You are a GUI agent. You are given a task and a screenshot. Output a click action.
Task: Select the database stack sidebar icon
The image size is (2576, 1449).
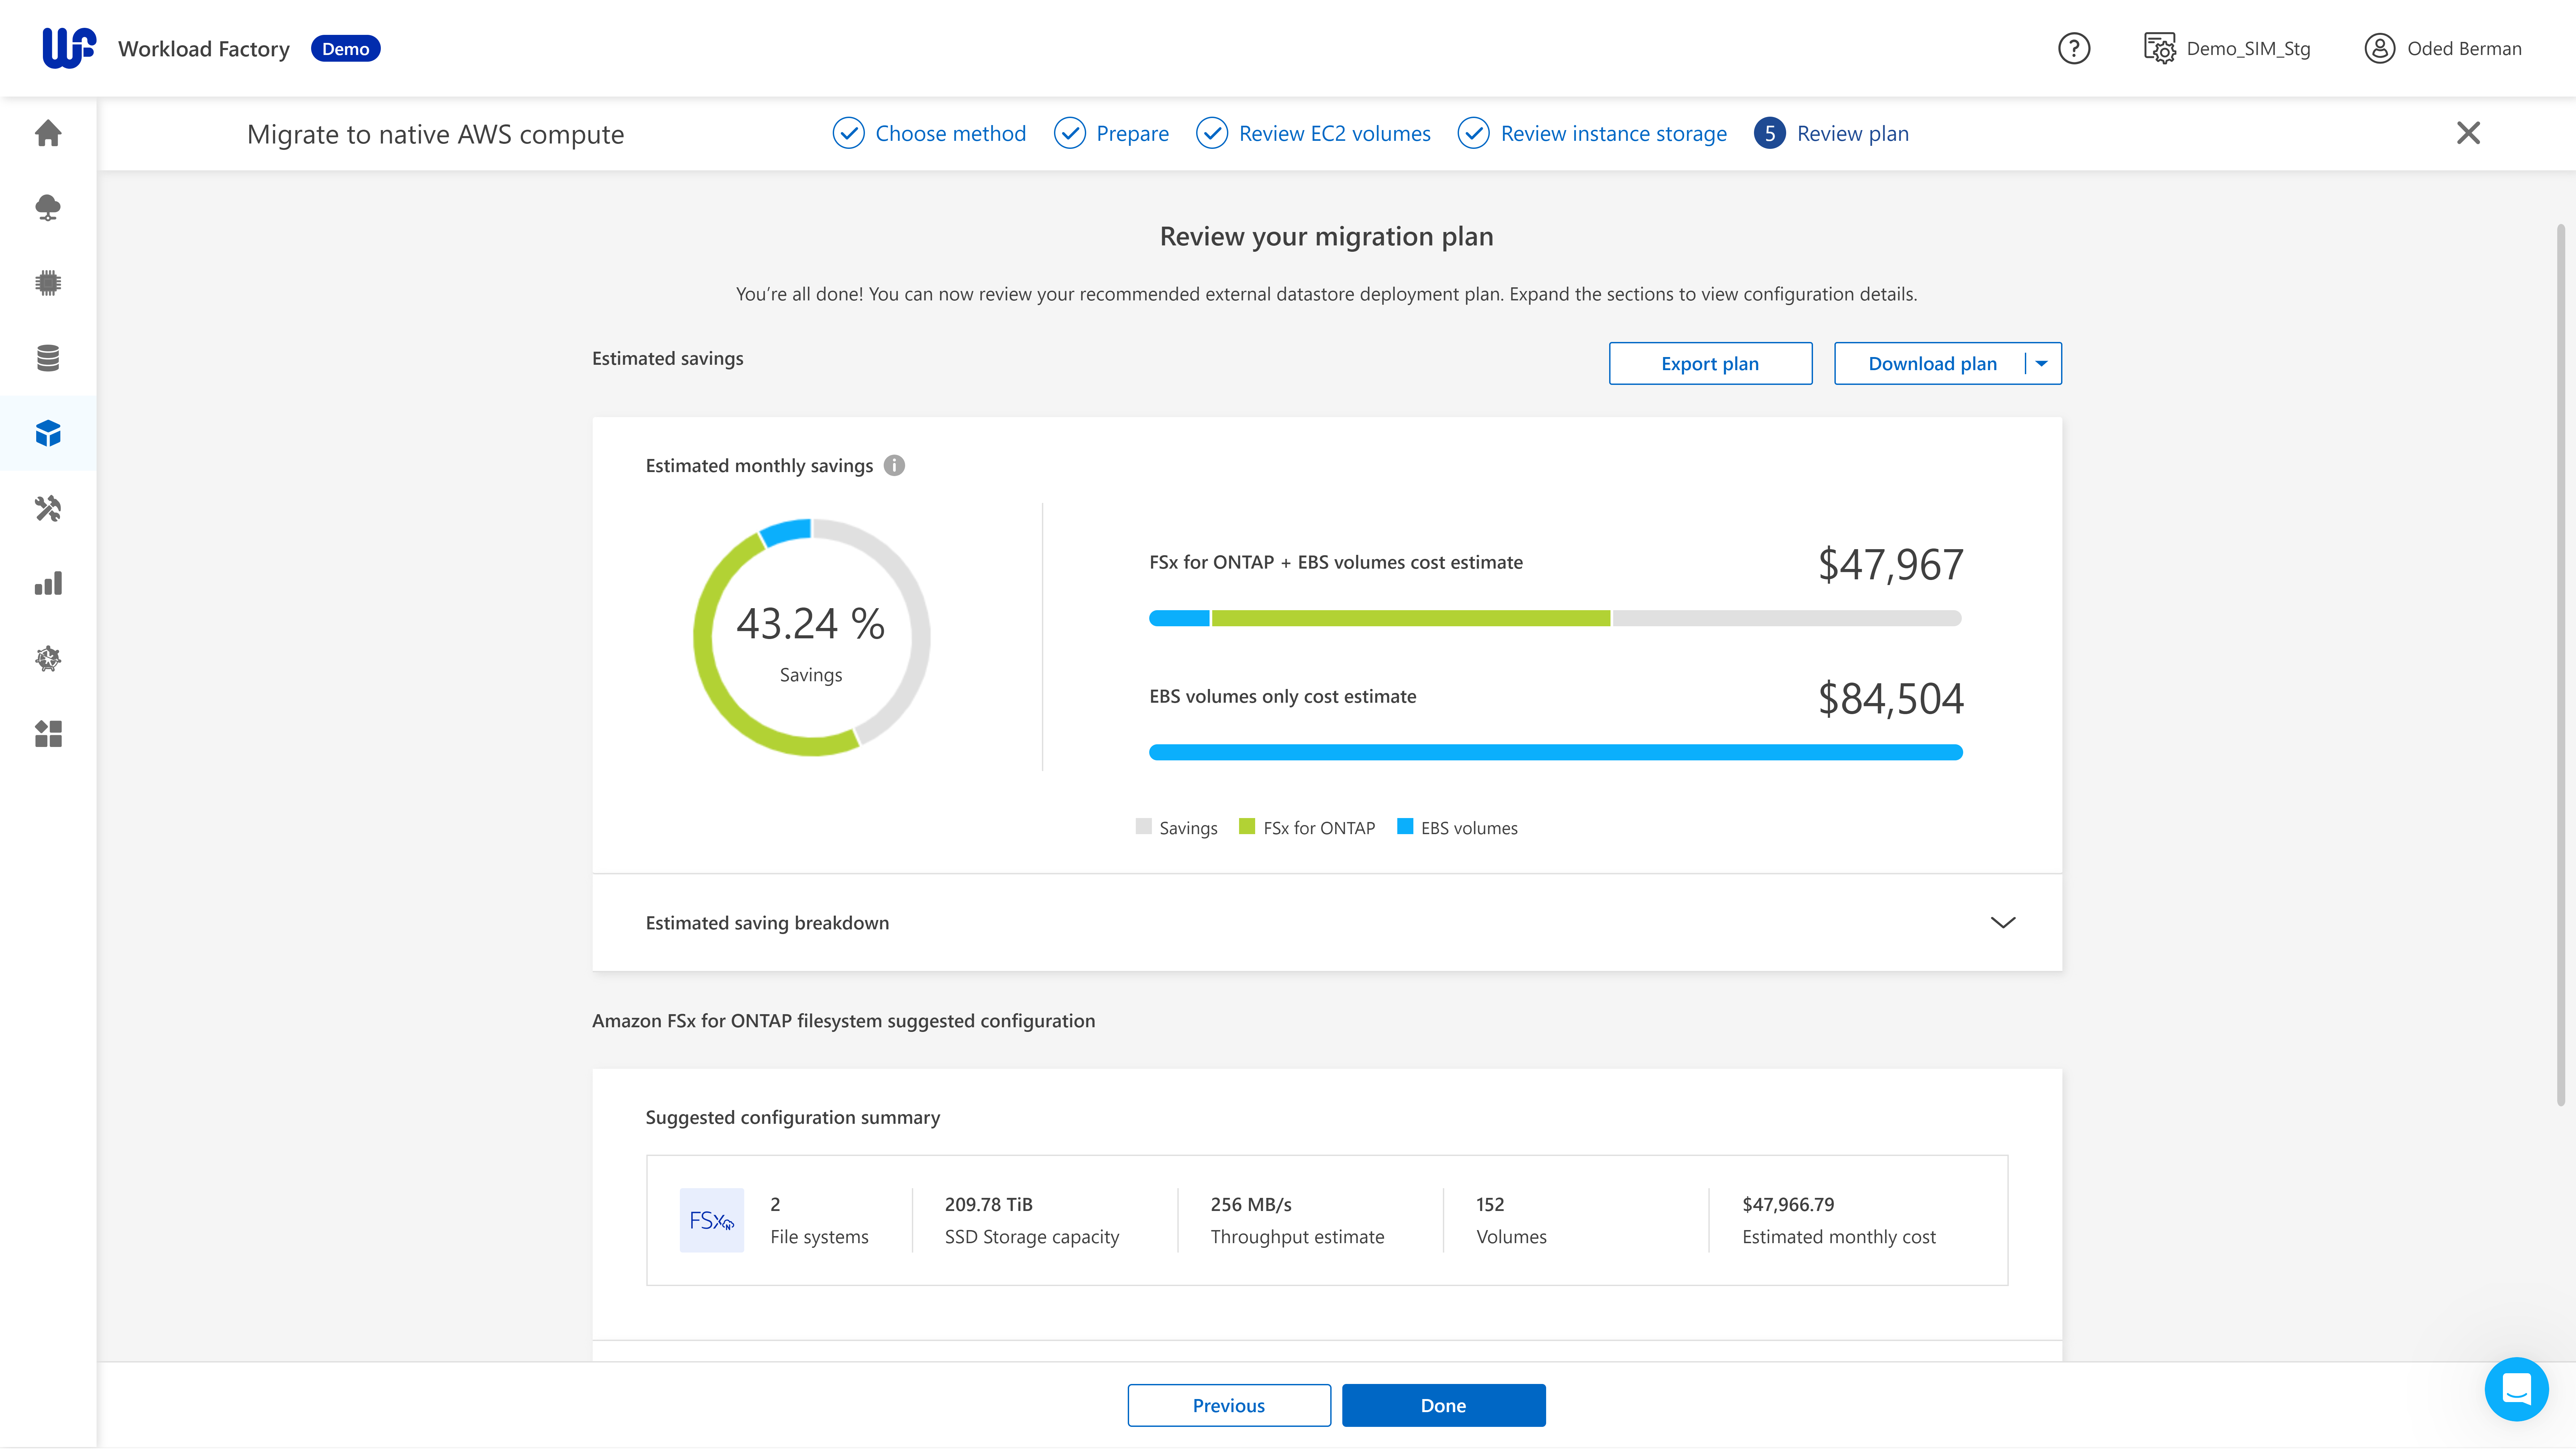click(x=48, y=358)
